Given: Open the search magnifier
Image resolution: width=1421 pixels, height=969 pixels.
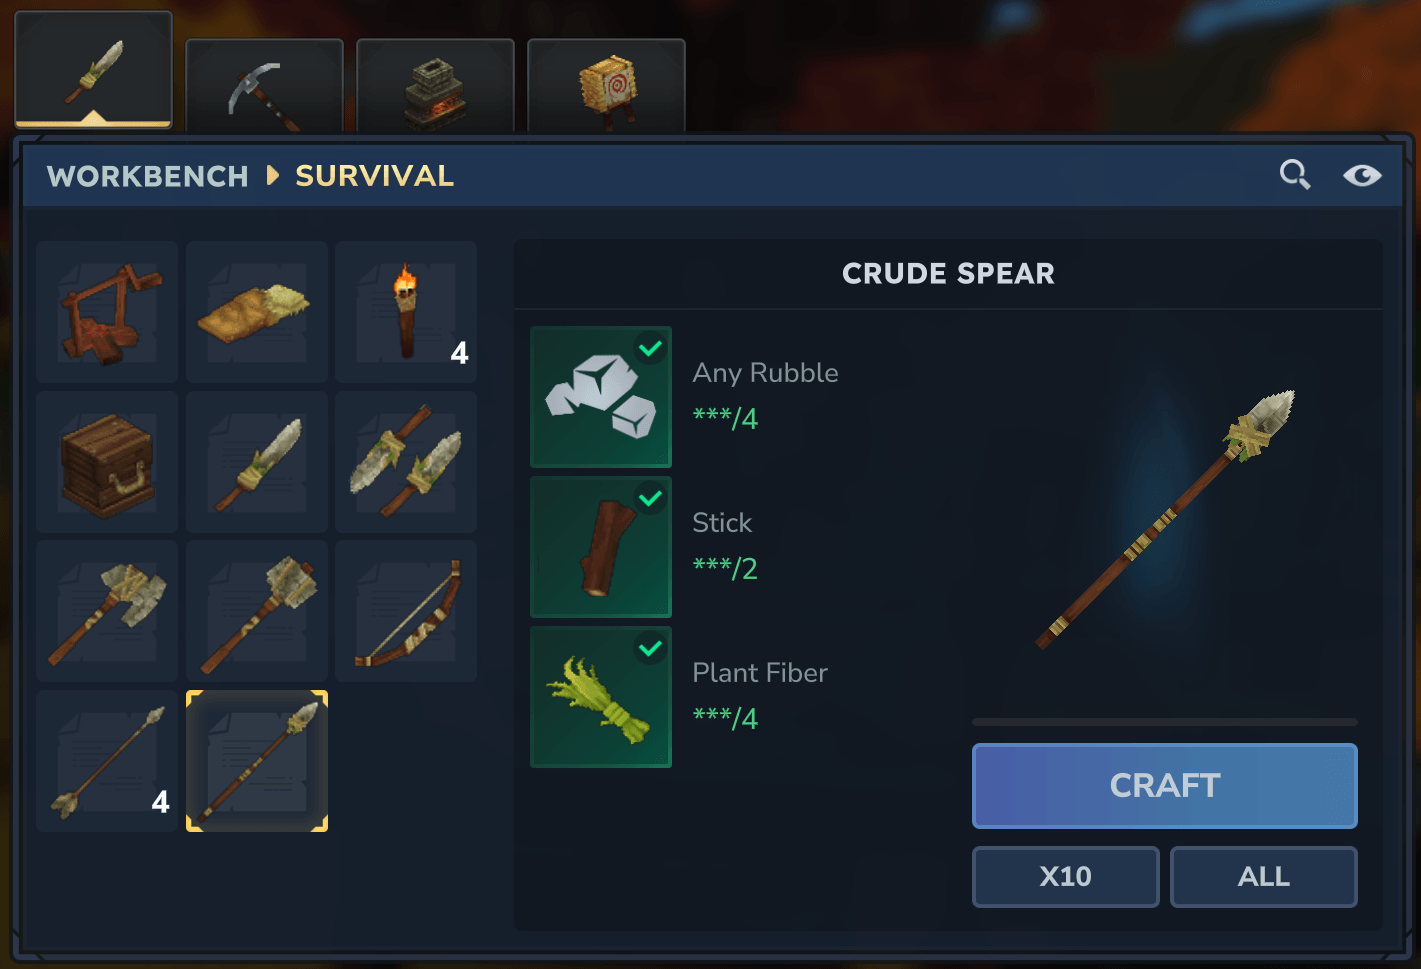Looking at the screenshot, I should [1295, 175].
